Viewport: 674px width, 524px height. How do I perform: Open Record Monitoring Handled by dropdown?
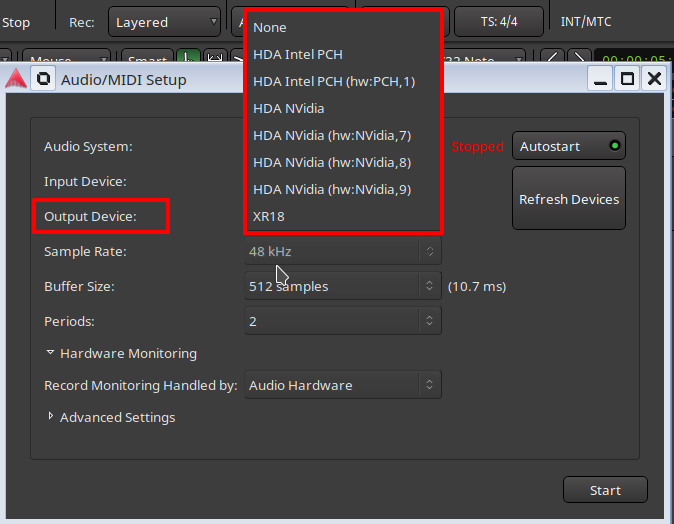click(342, 385)
